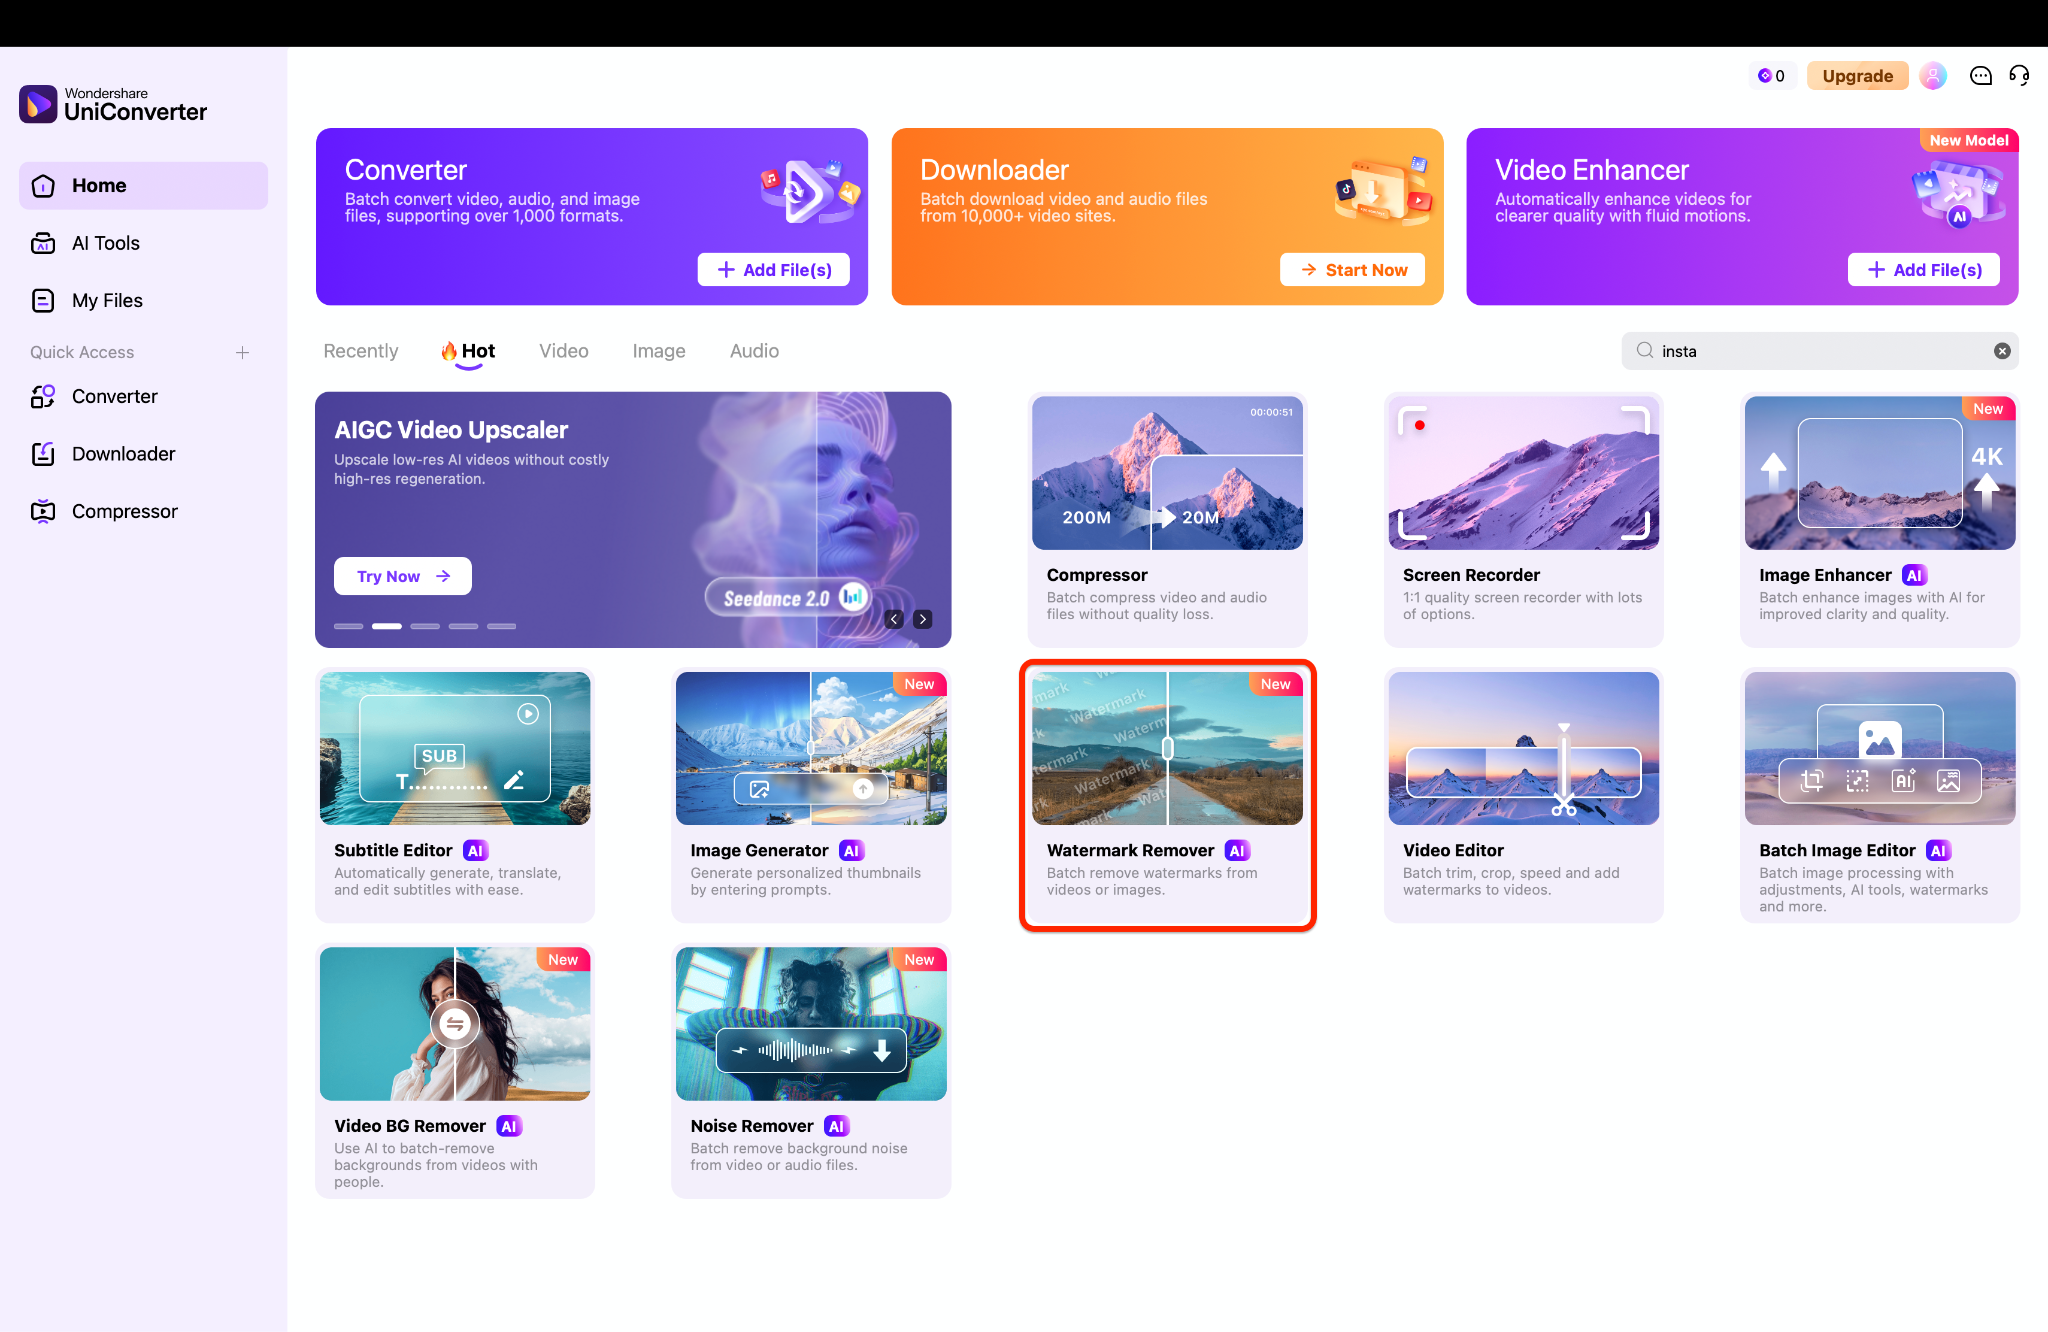Open the Video BG Remover thumbnail

pyautogui.click(x=455, y=1024)
